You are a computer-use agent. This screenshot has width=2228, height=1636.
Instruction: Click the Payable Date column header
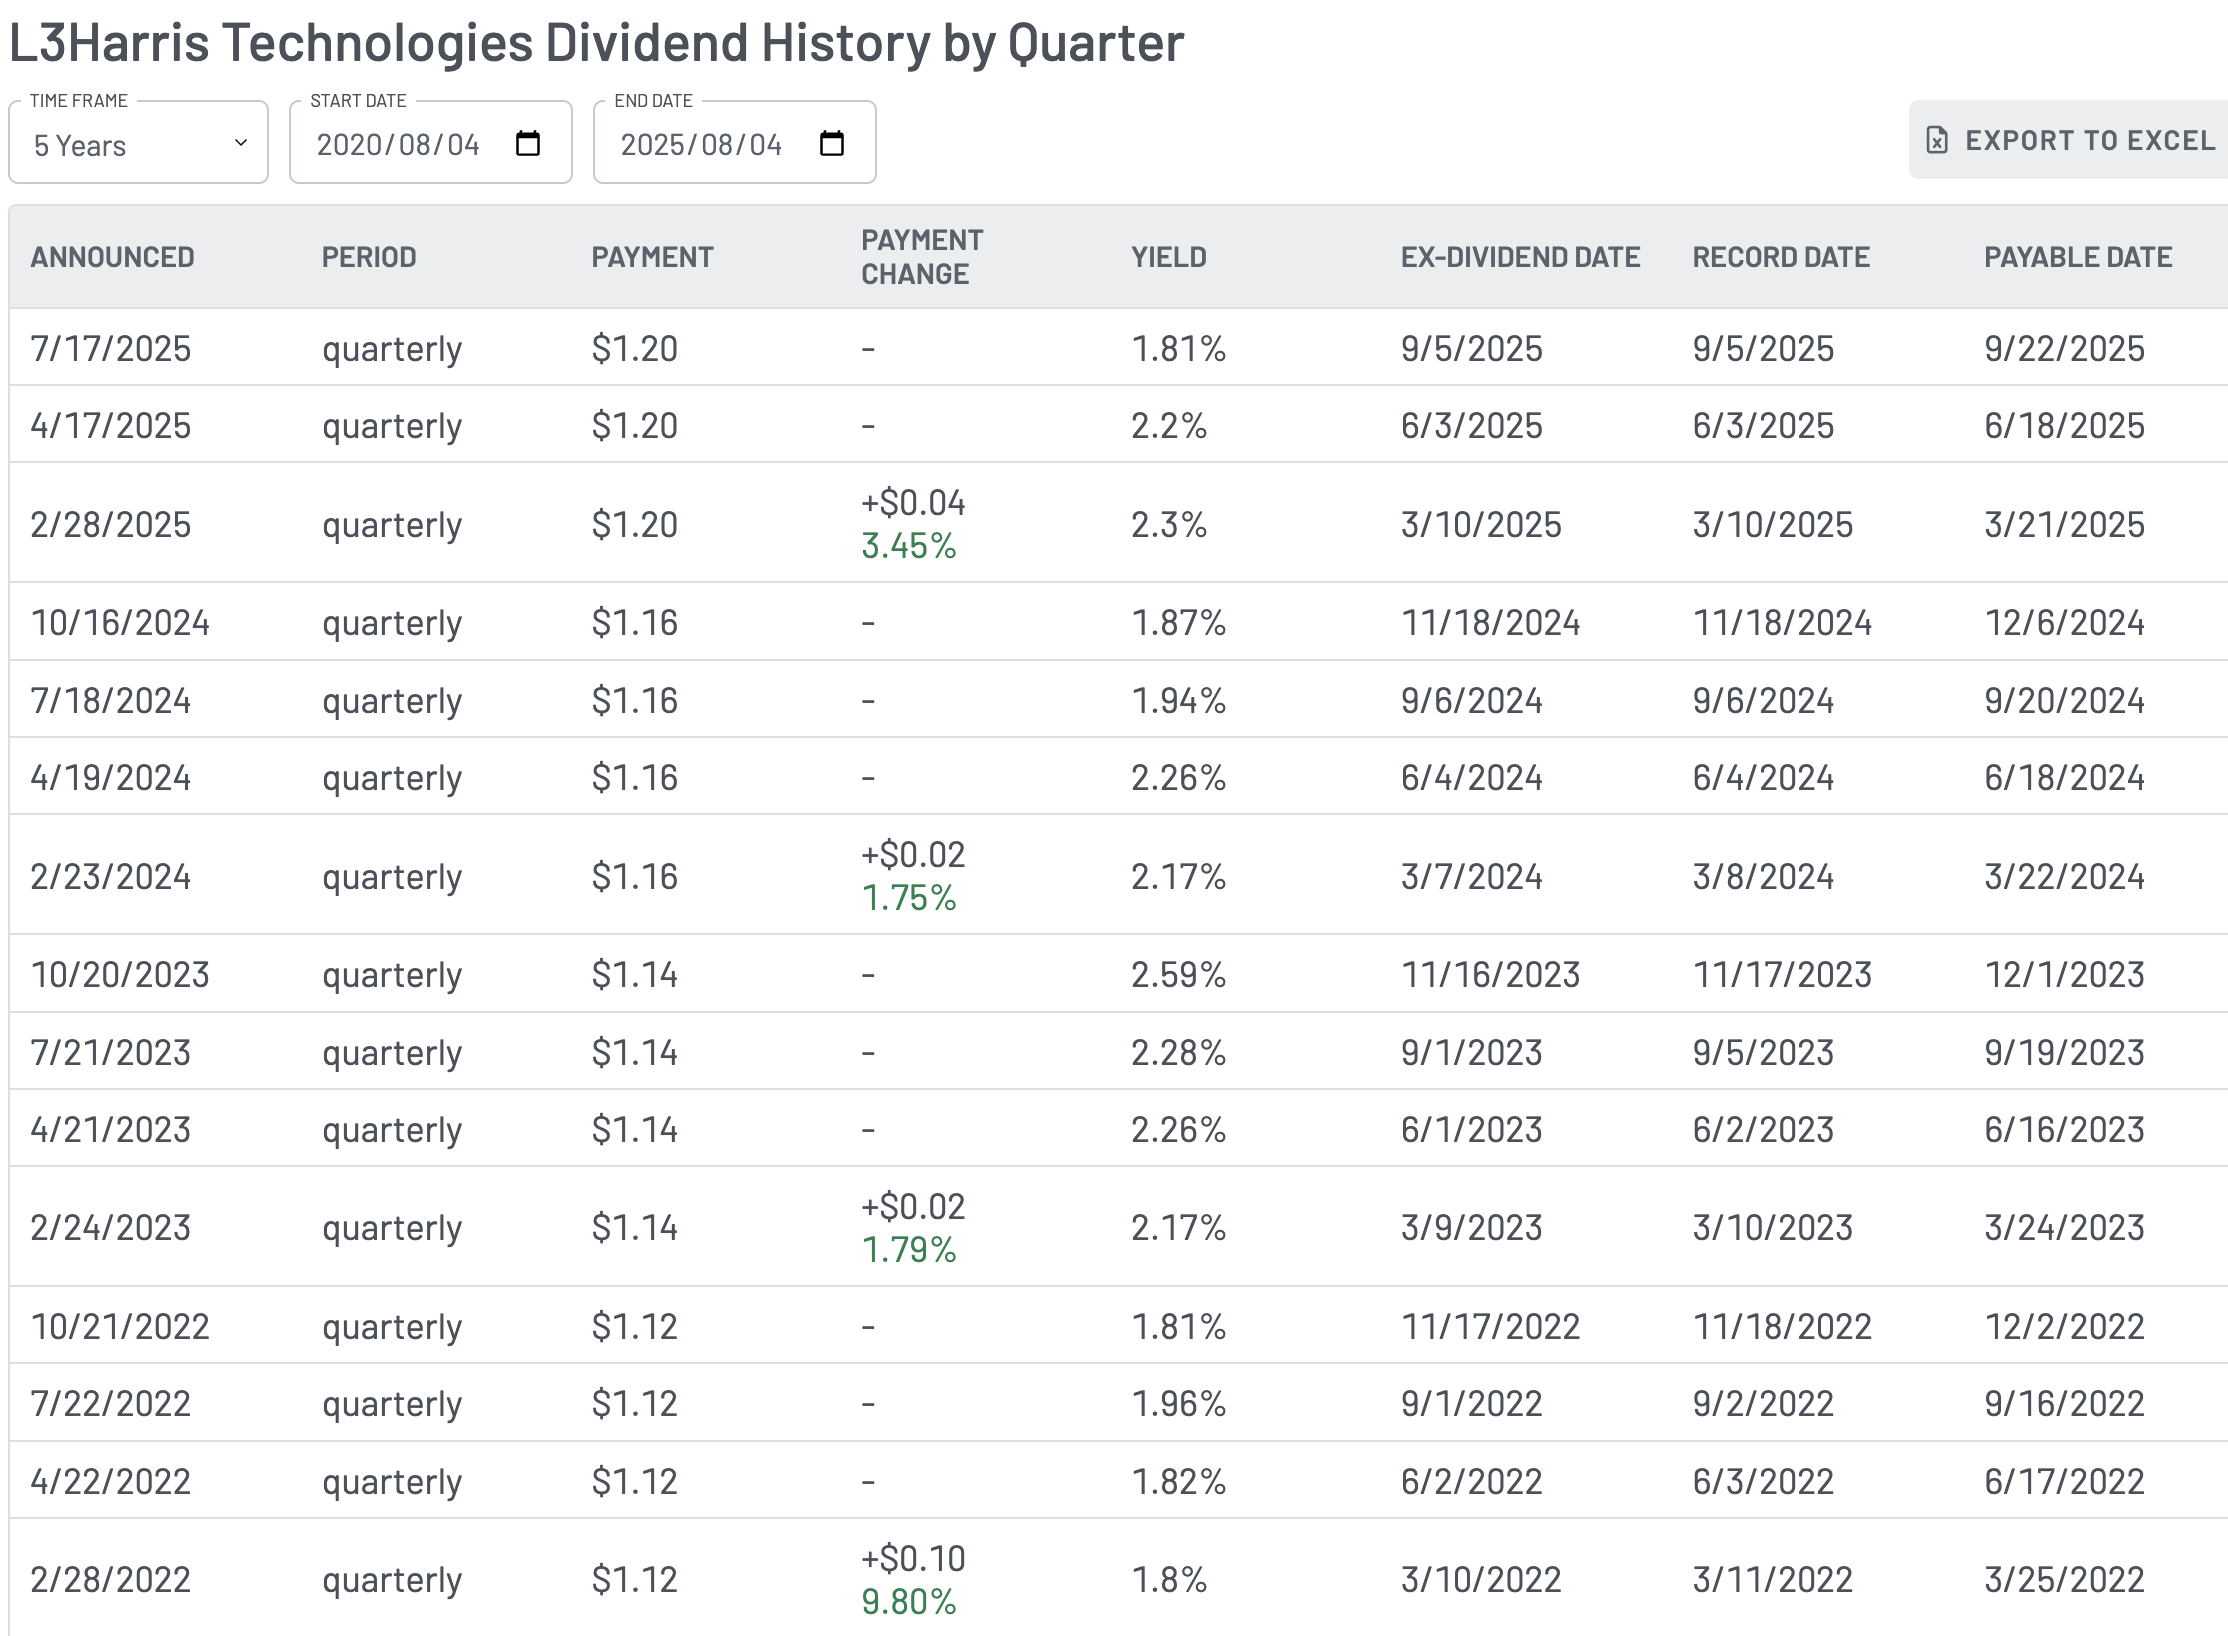[2077, 257]
